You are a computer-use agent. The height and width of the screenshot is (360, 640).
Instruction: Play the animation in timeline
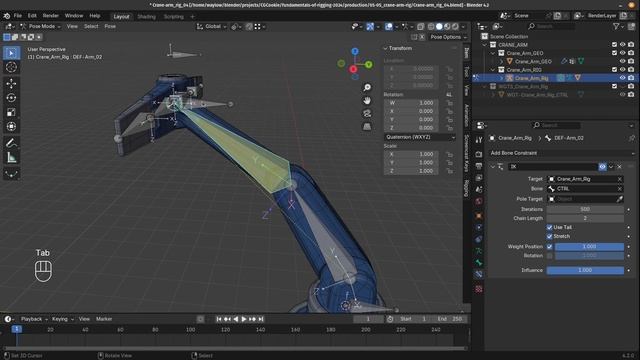[244, 319]
